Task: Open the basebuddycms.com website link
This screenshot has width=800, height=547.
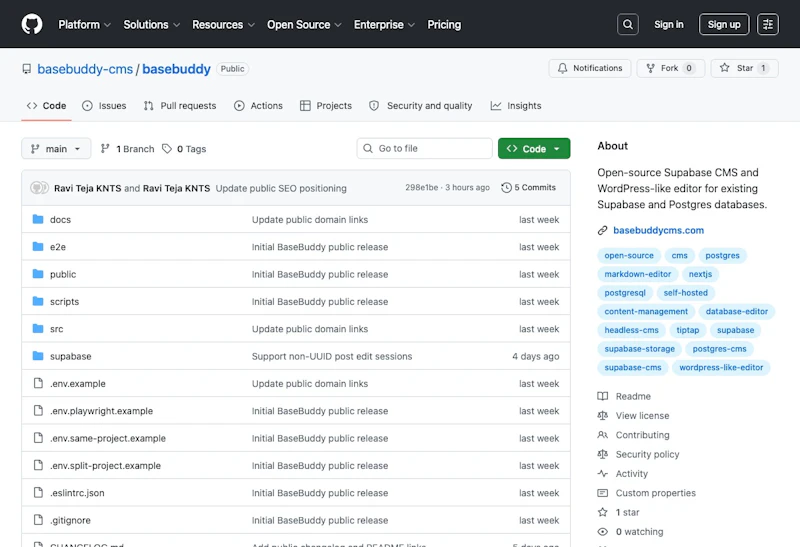Action: [x=658, y=231]
